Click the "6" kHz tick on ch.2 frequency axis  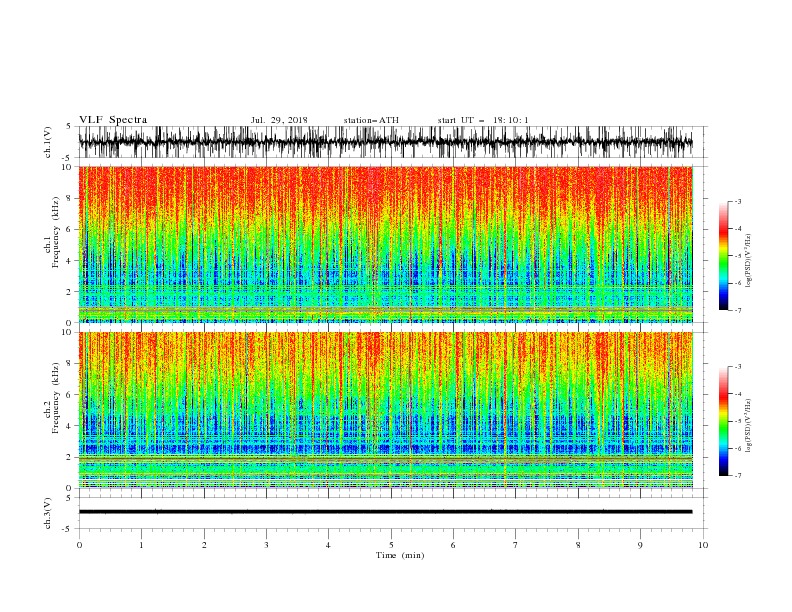coord(70,395)
